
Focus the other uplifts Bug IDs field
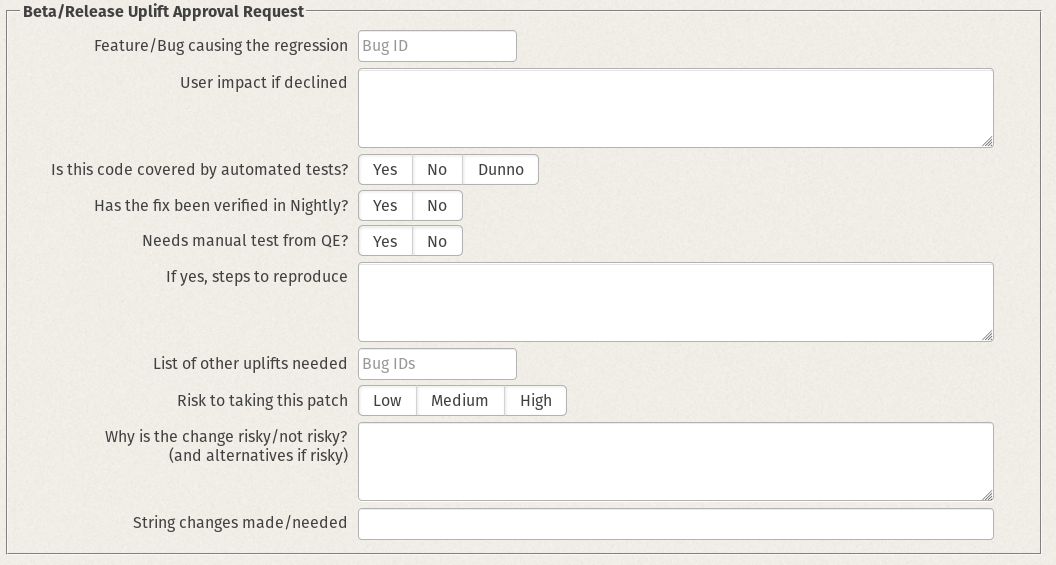[x=437, y=364]
